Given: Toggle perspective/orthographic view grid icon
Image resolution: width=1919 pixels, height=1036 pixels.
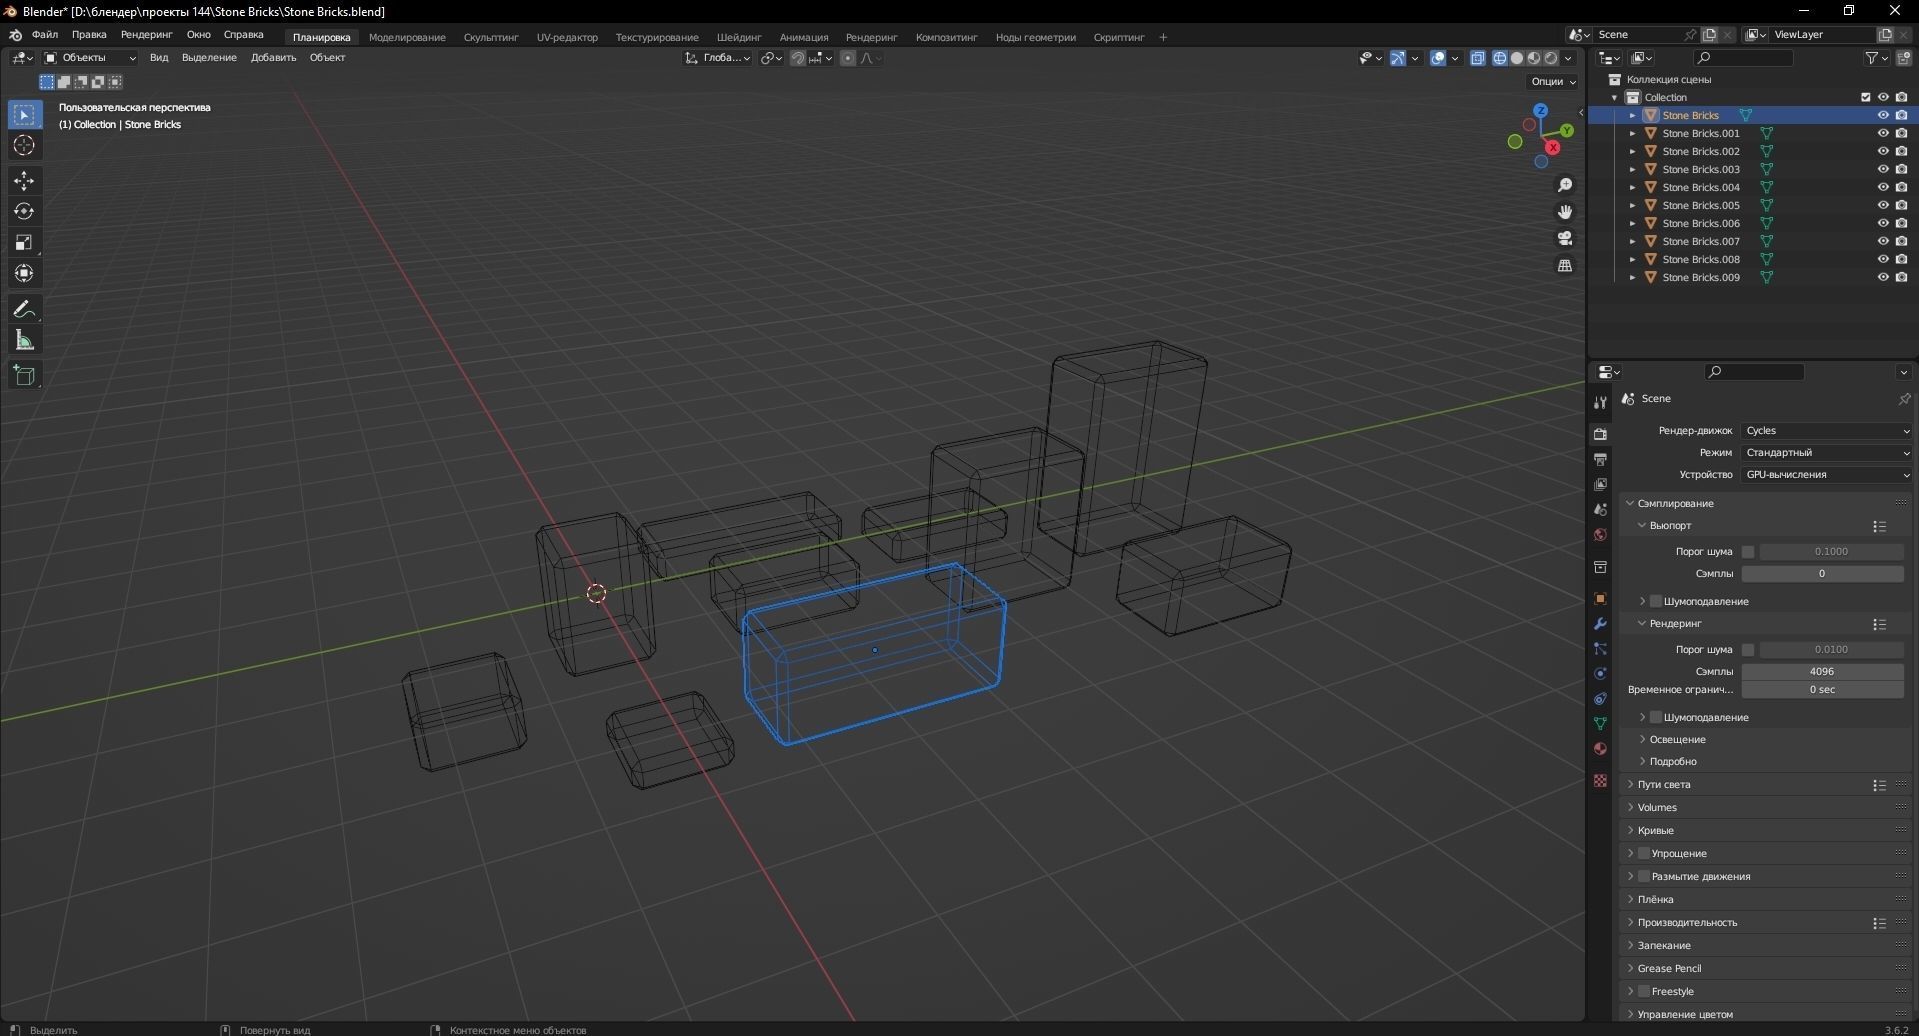Looking at the screenshot, I should coord(1565,266).
